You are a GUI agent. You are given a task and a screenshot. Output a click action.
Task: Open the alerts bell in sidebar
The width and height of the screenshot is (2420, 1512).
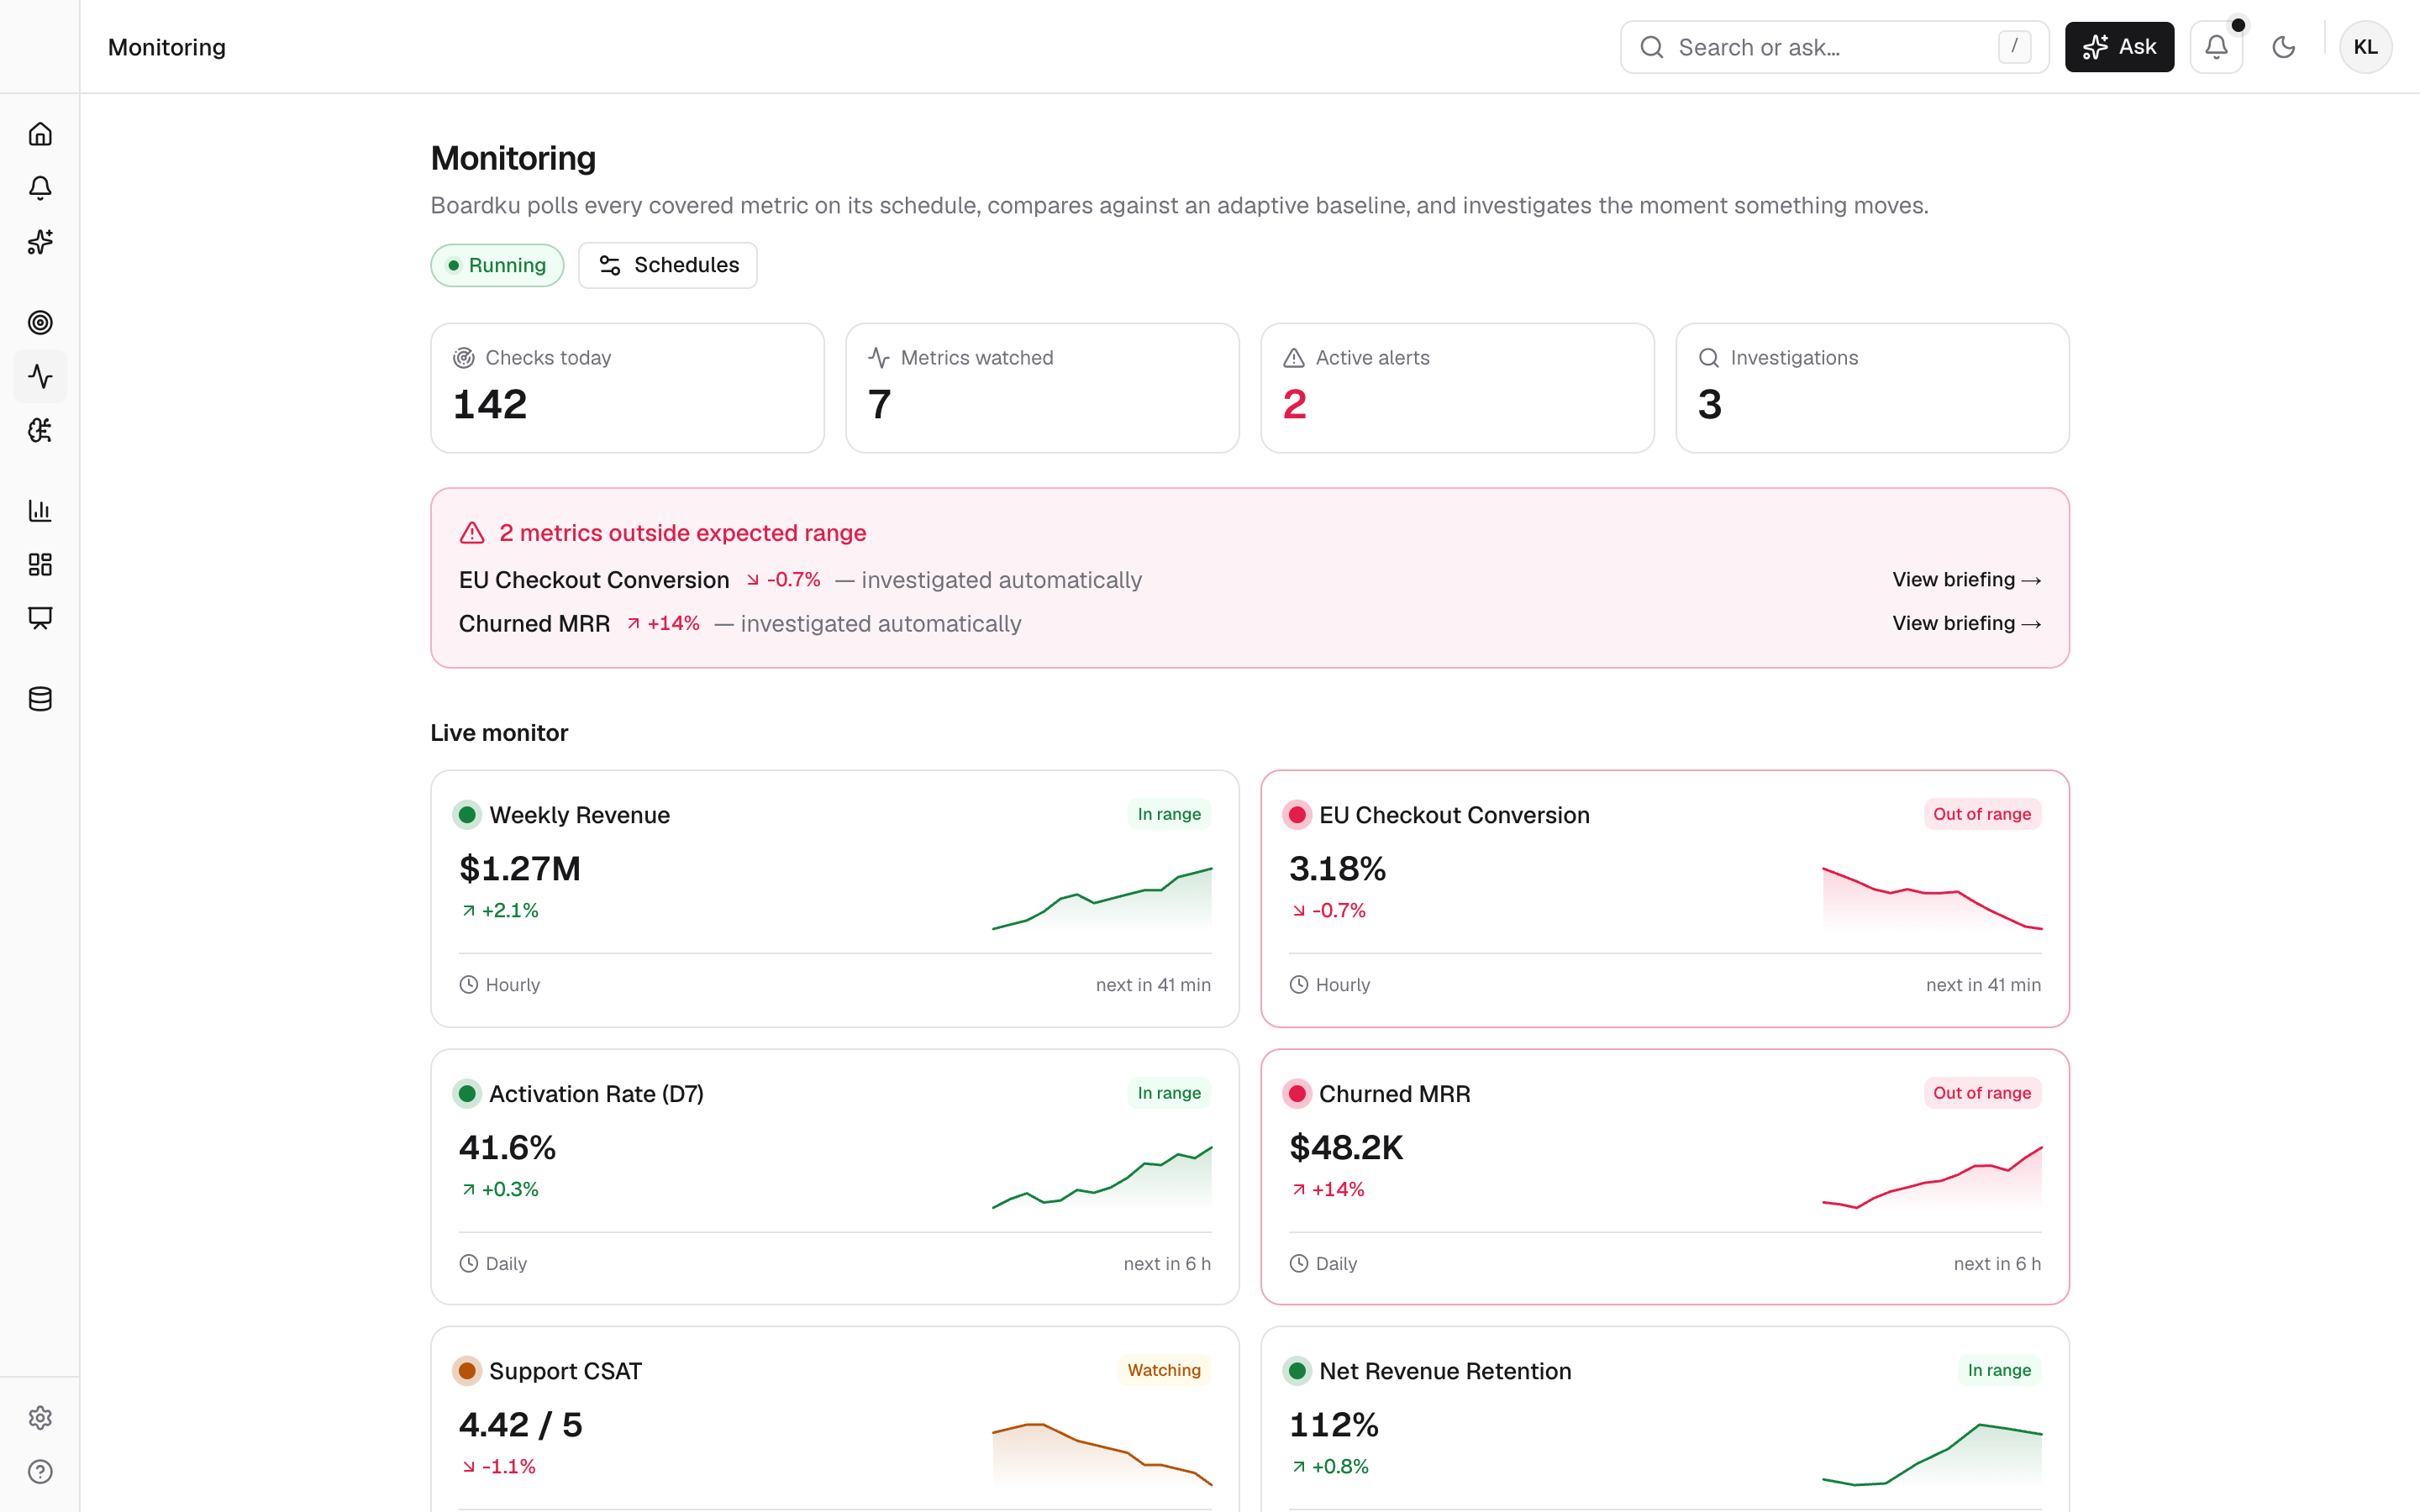pyautogui.click(x=40, y=188)
